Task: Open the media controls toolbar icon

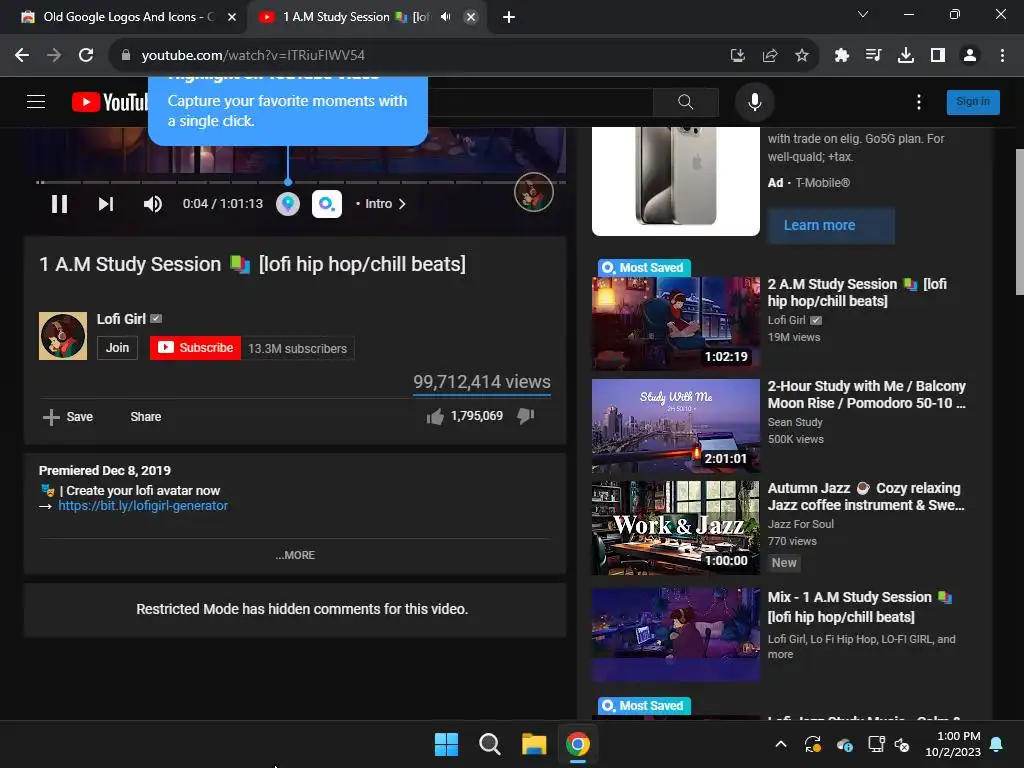Action: pos(873,56)
